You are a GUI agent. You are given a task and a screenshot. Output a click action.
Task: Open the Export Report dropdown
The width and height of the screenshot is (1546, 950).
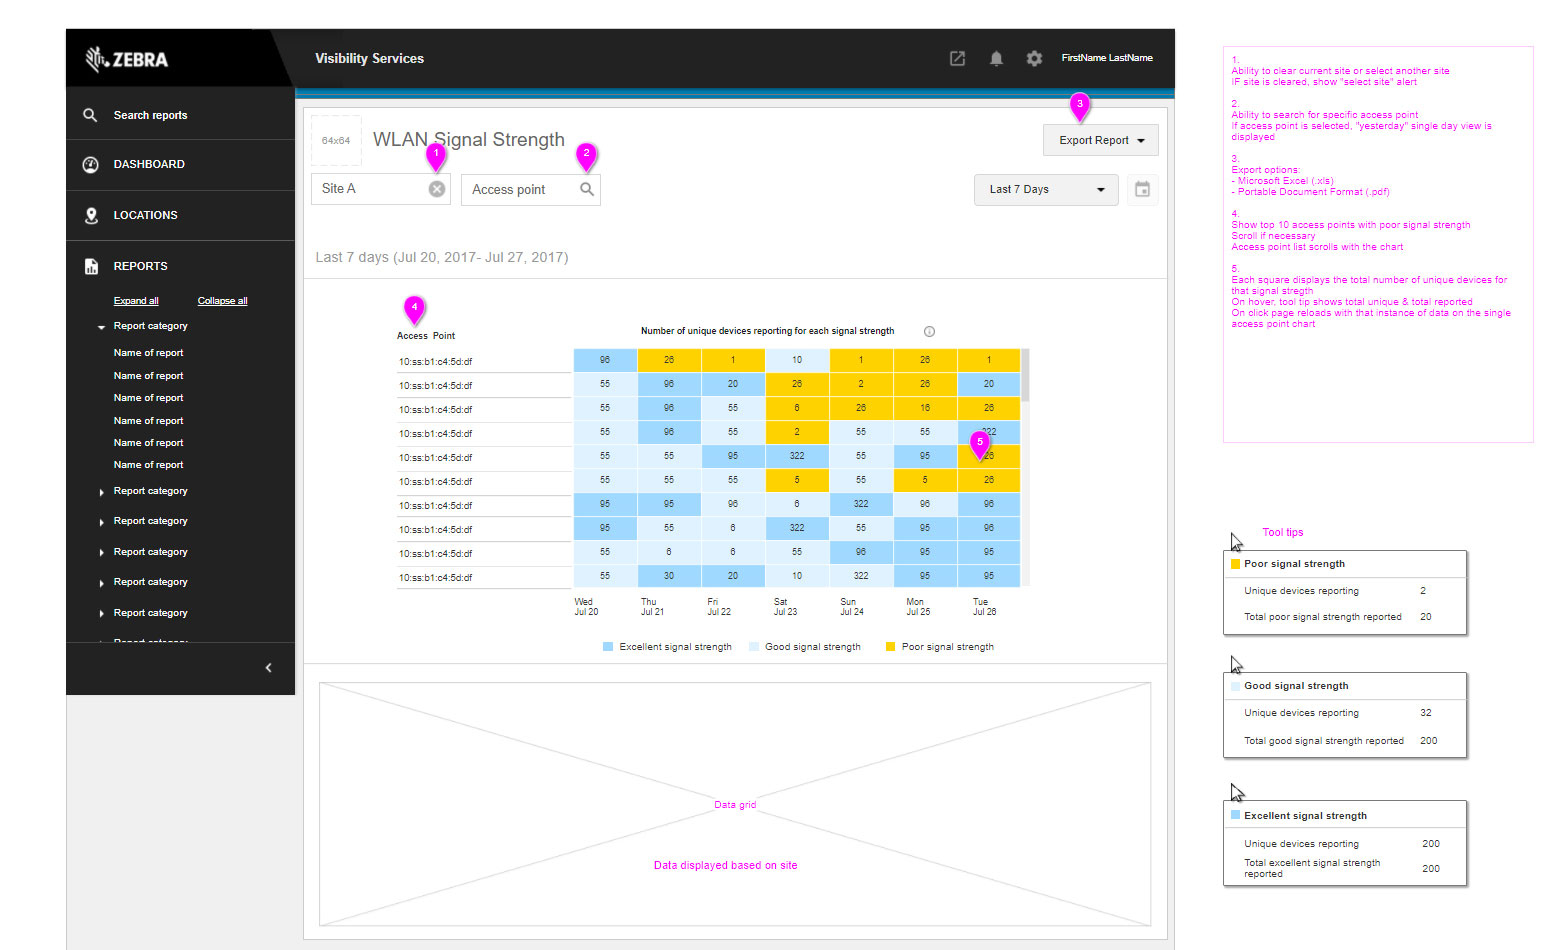pos(1100,140)
